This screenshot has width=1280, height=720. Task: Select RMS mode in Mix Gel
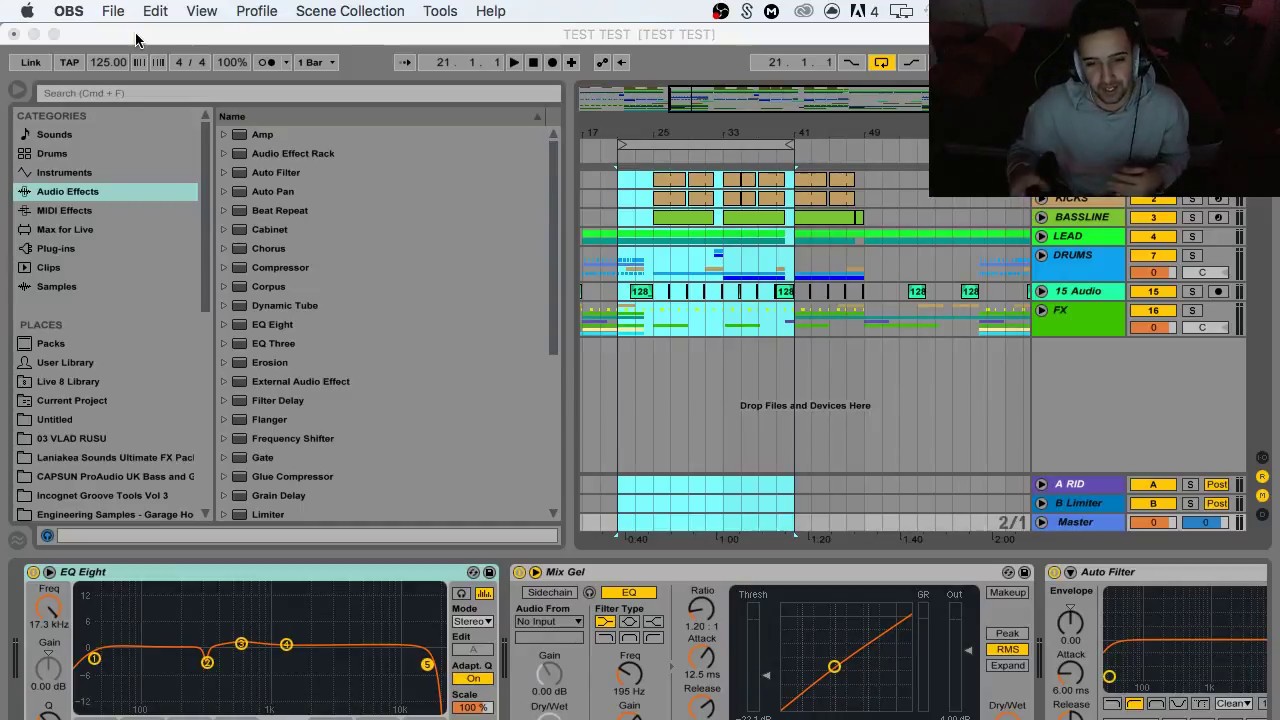pyautogui.click(x=1007, y=650)
